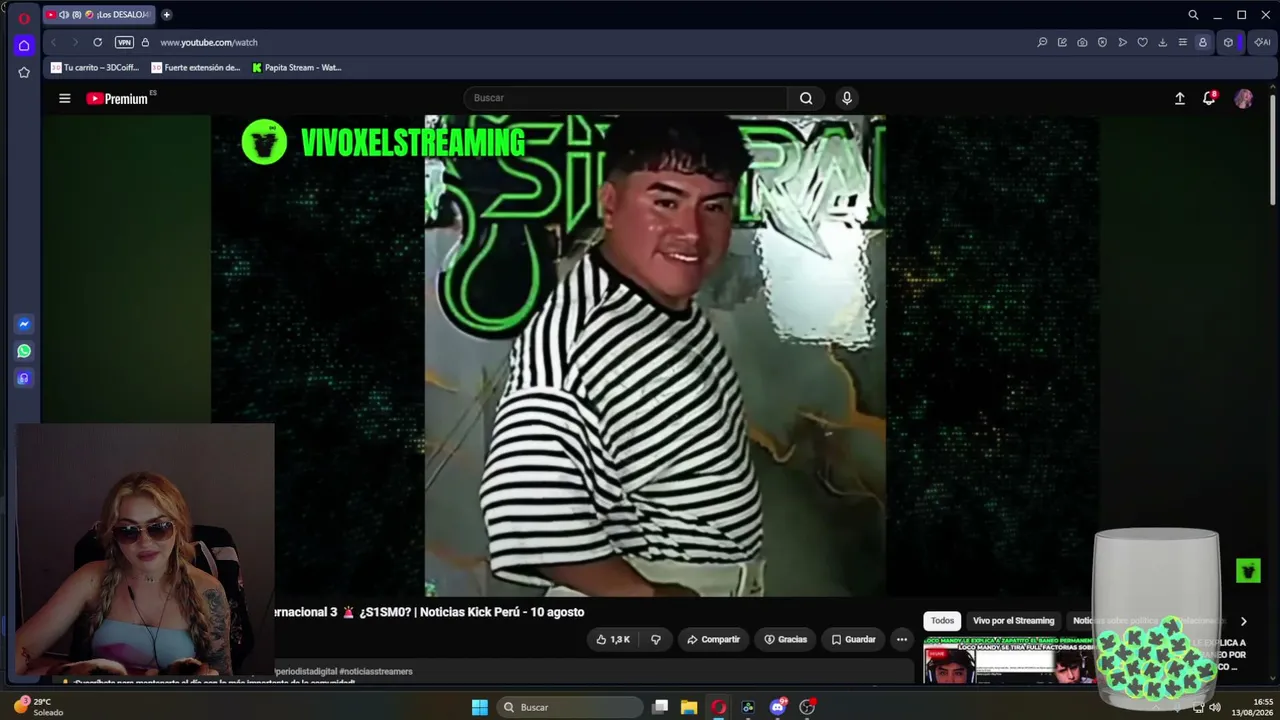
Task: Open Discord from the Windows taskbar
Action: pyautogui.click(x=777, y=707)
